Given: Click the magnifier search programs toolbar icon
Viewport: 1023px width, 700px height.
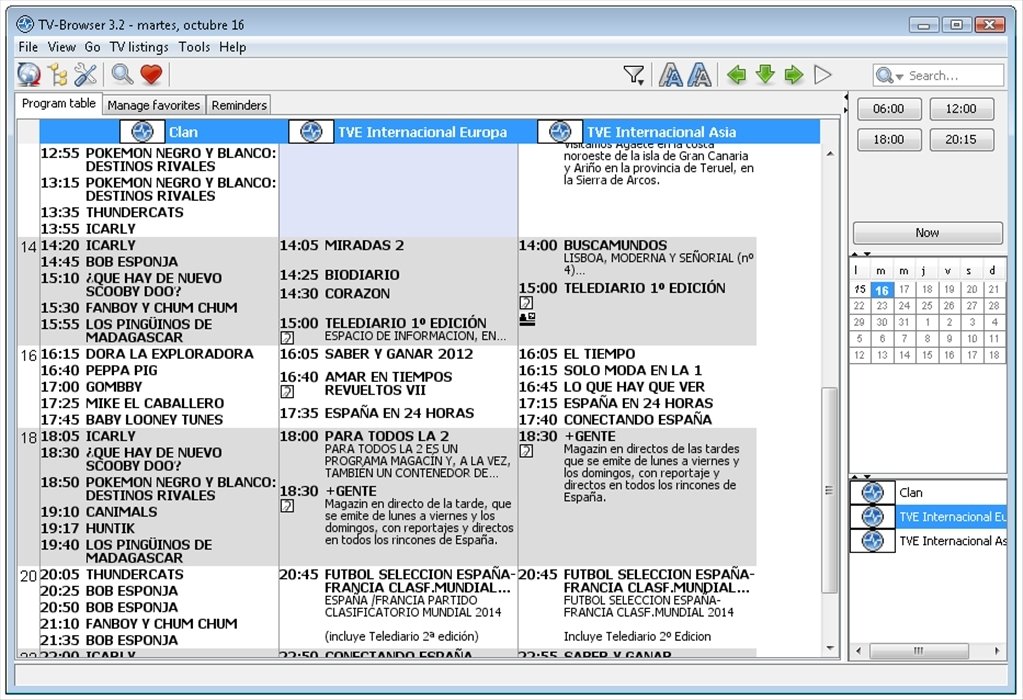Looking at the screenshot, I should pyautogui.click(x=122, y=74).
